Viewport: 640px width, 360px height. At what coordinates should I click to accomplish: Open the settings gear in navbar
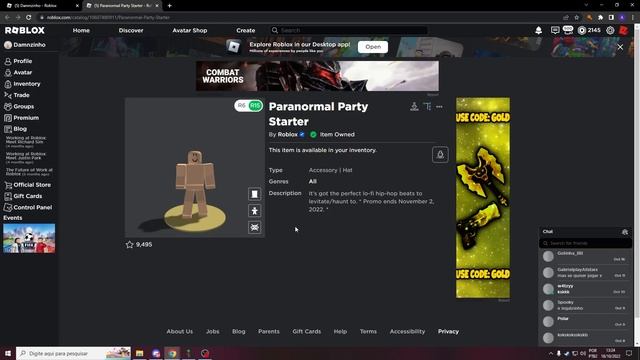(x=610, y=30)
